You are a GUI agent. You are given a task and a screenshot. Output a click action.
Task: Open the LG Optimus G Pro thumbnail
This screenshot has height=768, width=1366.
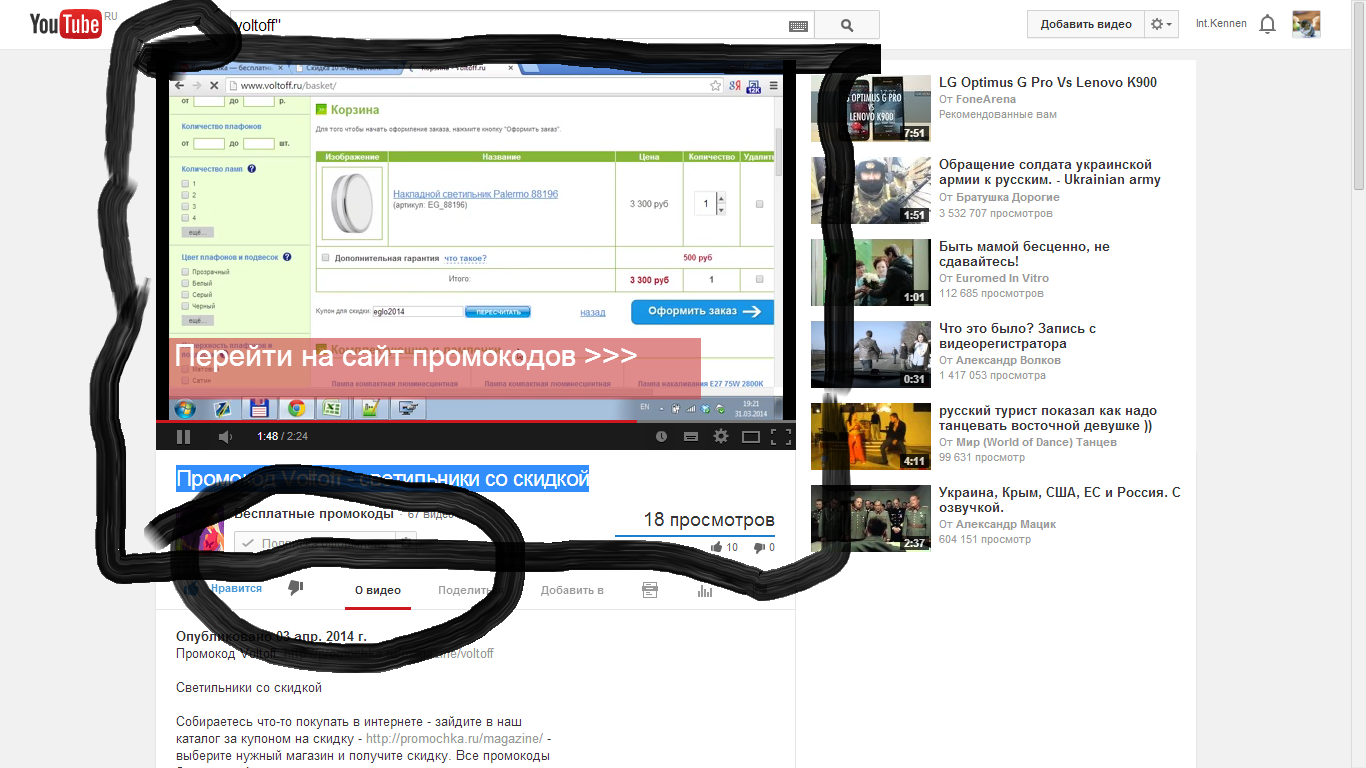pyautogui.click(x=870, y=108)
